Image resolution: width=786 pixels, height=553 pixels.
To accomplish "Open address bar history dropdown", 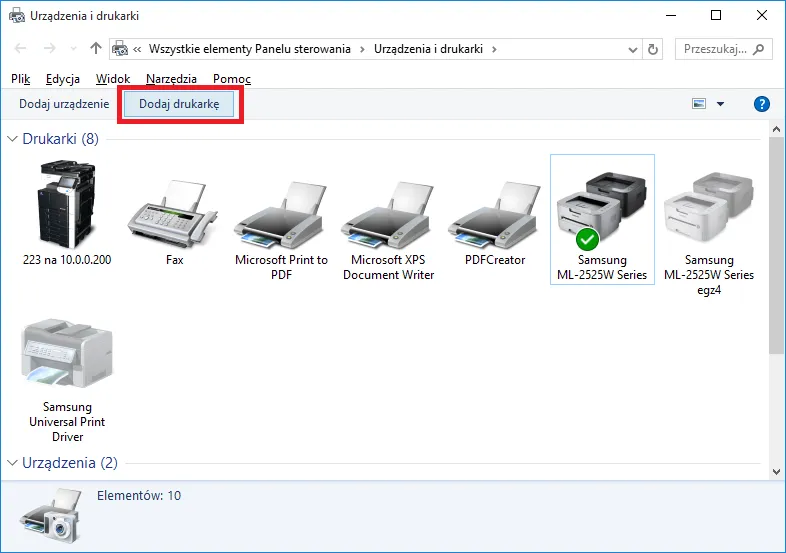I will coord(632,49).
